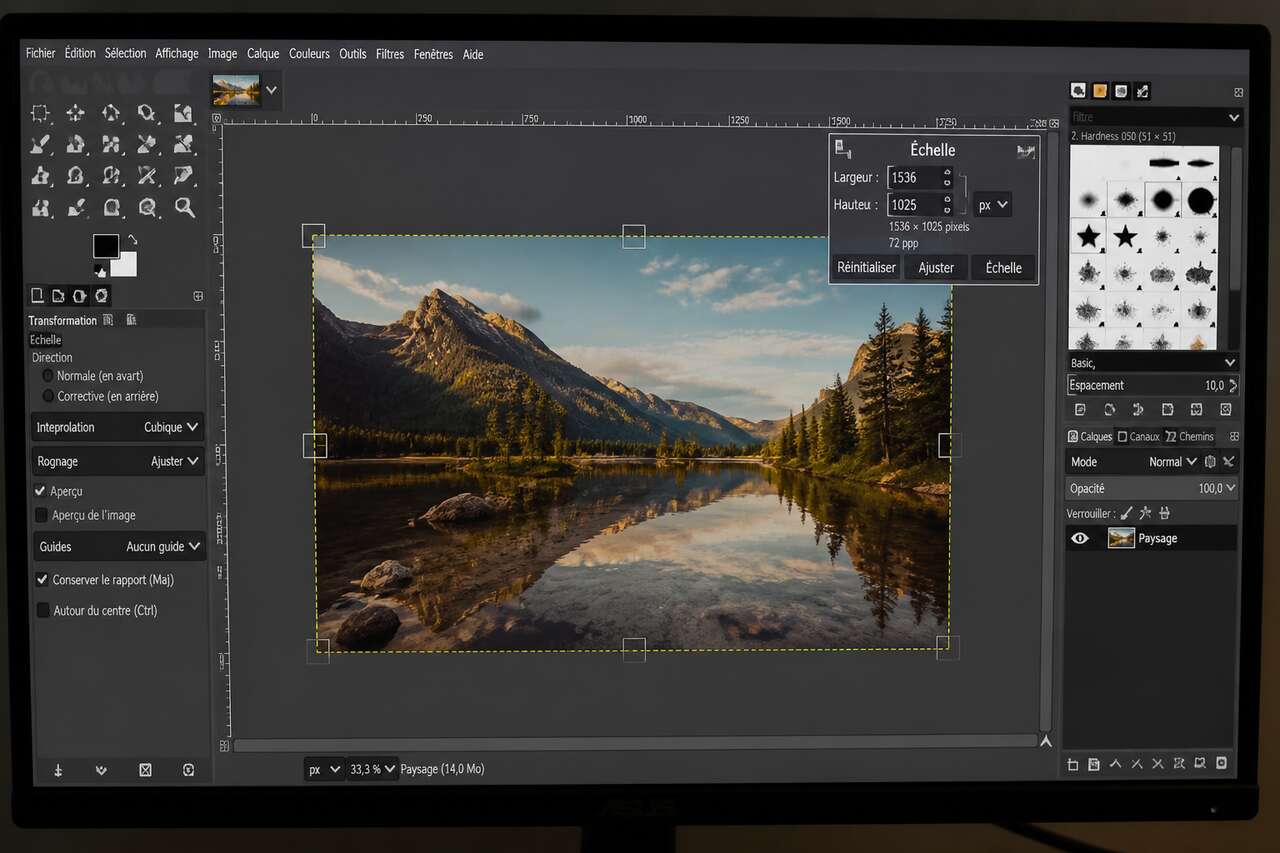Switch to the Chemins tab
This screenshot has width=1280, height=853.
pyautogui.click(x=1189, y=437)
